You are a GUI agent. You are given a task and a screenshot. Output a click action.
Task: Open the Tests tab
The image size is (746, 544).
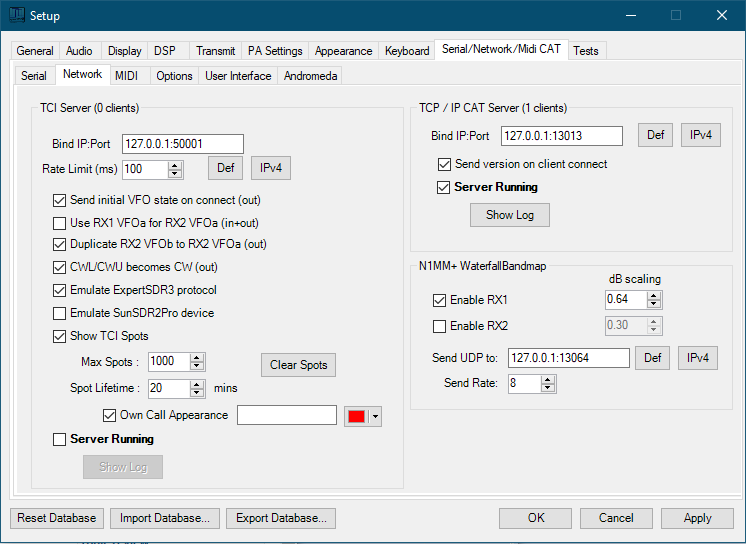(586, 51)
